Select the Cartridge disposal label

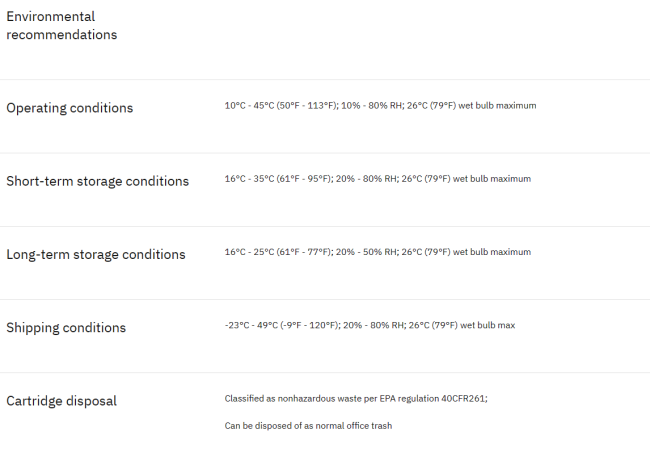pyautogui.click(x=61, y=401)
